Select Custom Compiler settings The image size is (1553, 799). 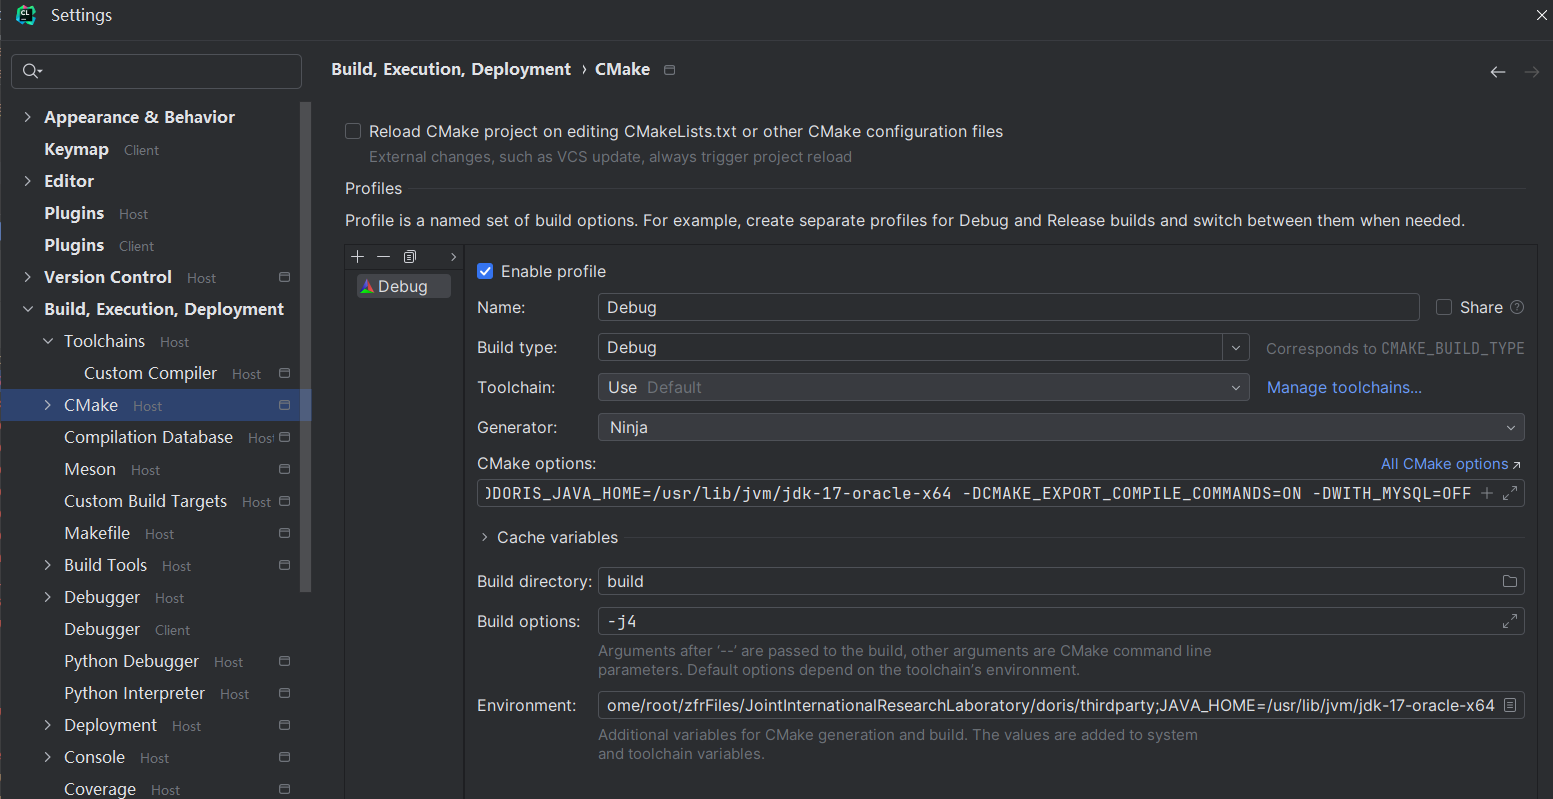(150, 373)
